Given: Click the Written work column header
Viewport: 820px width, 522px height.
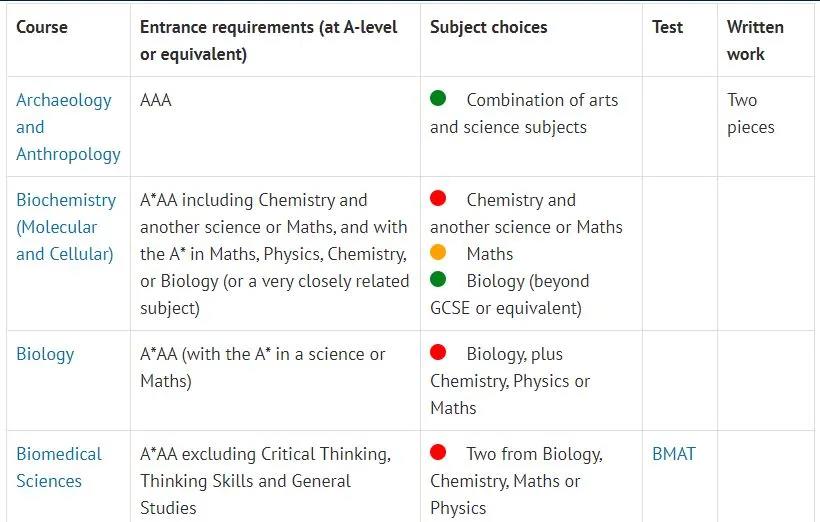Looking at the screenshot, I should pyautogui.click(x=755, y=41).
